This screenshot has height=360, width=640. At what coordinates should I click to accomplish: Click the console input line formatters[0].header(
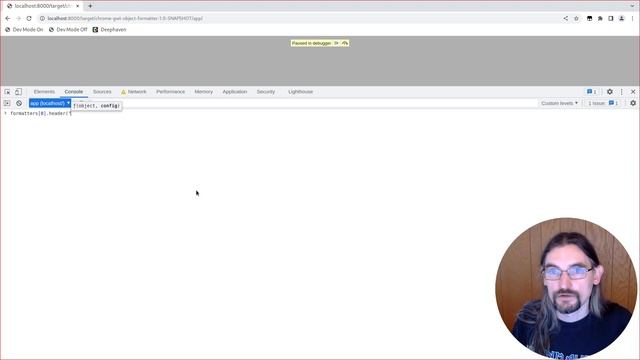point(41,113)
